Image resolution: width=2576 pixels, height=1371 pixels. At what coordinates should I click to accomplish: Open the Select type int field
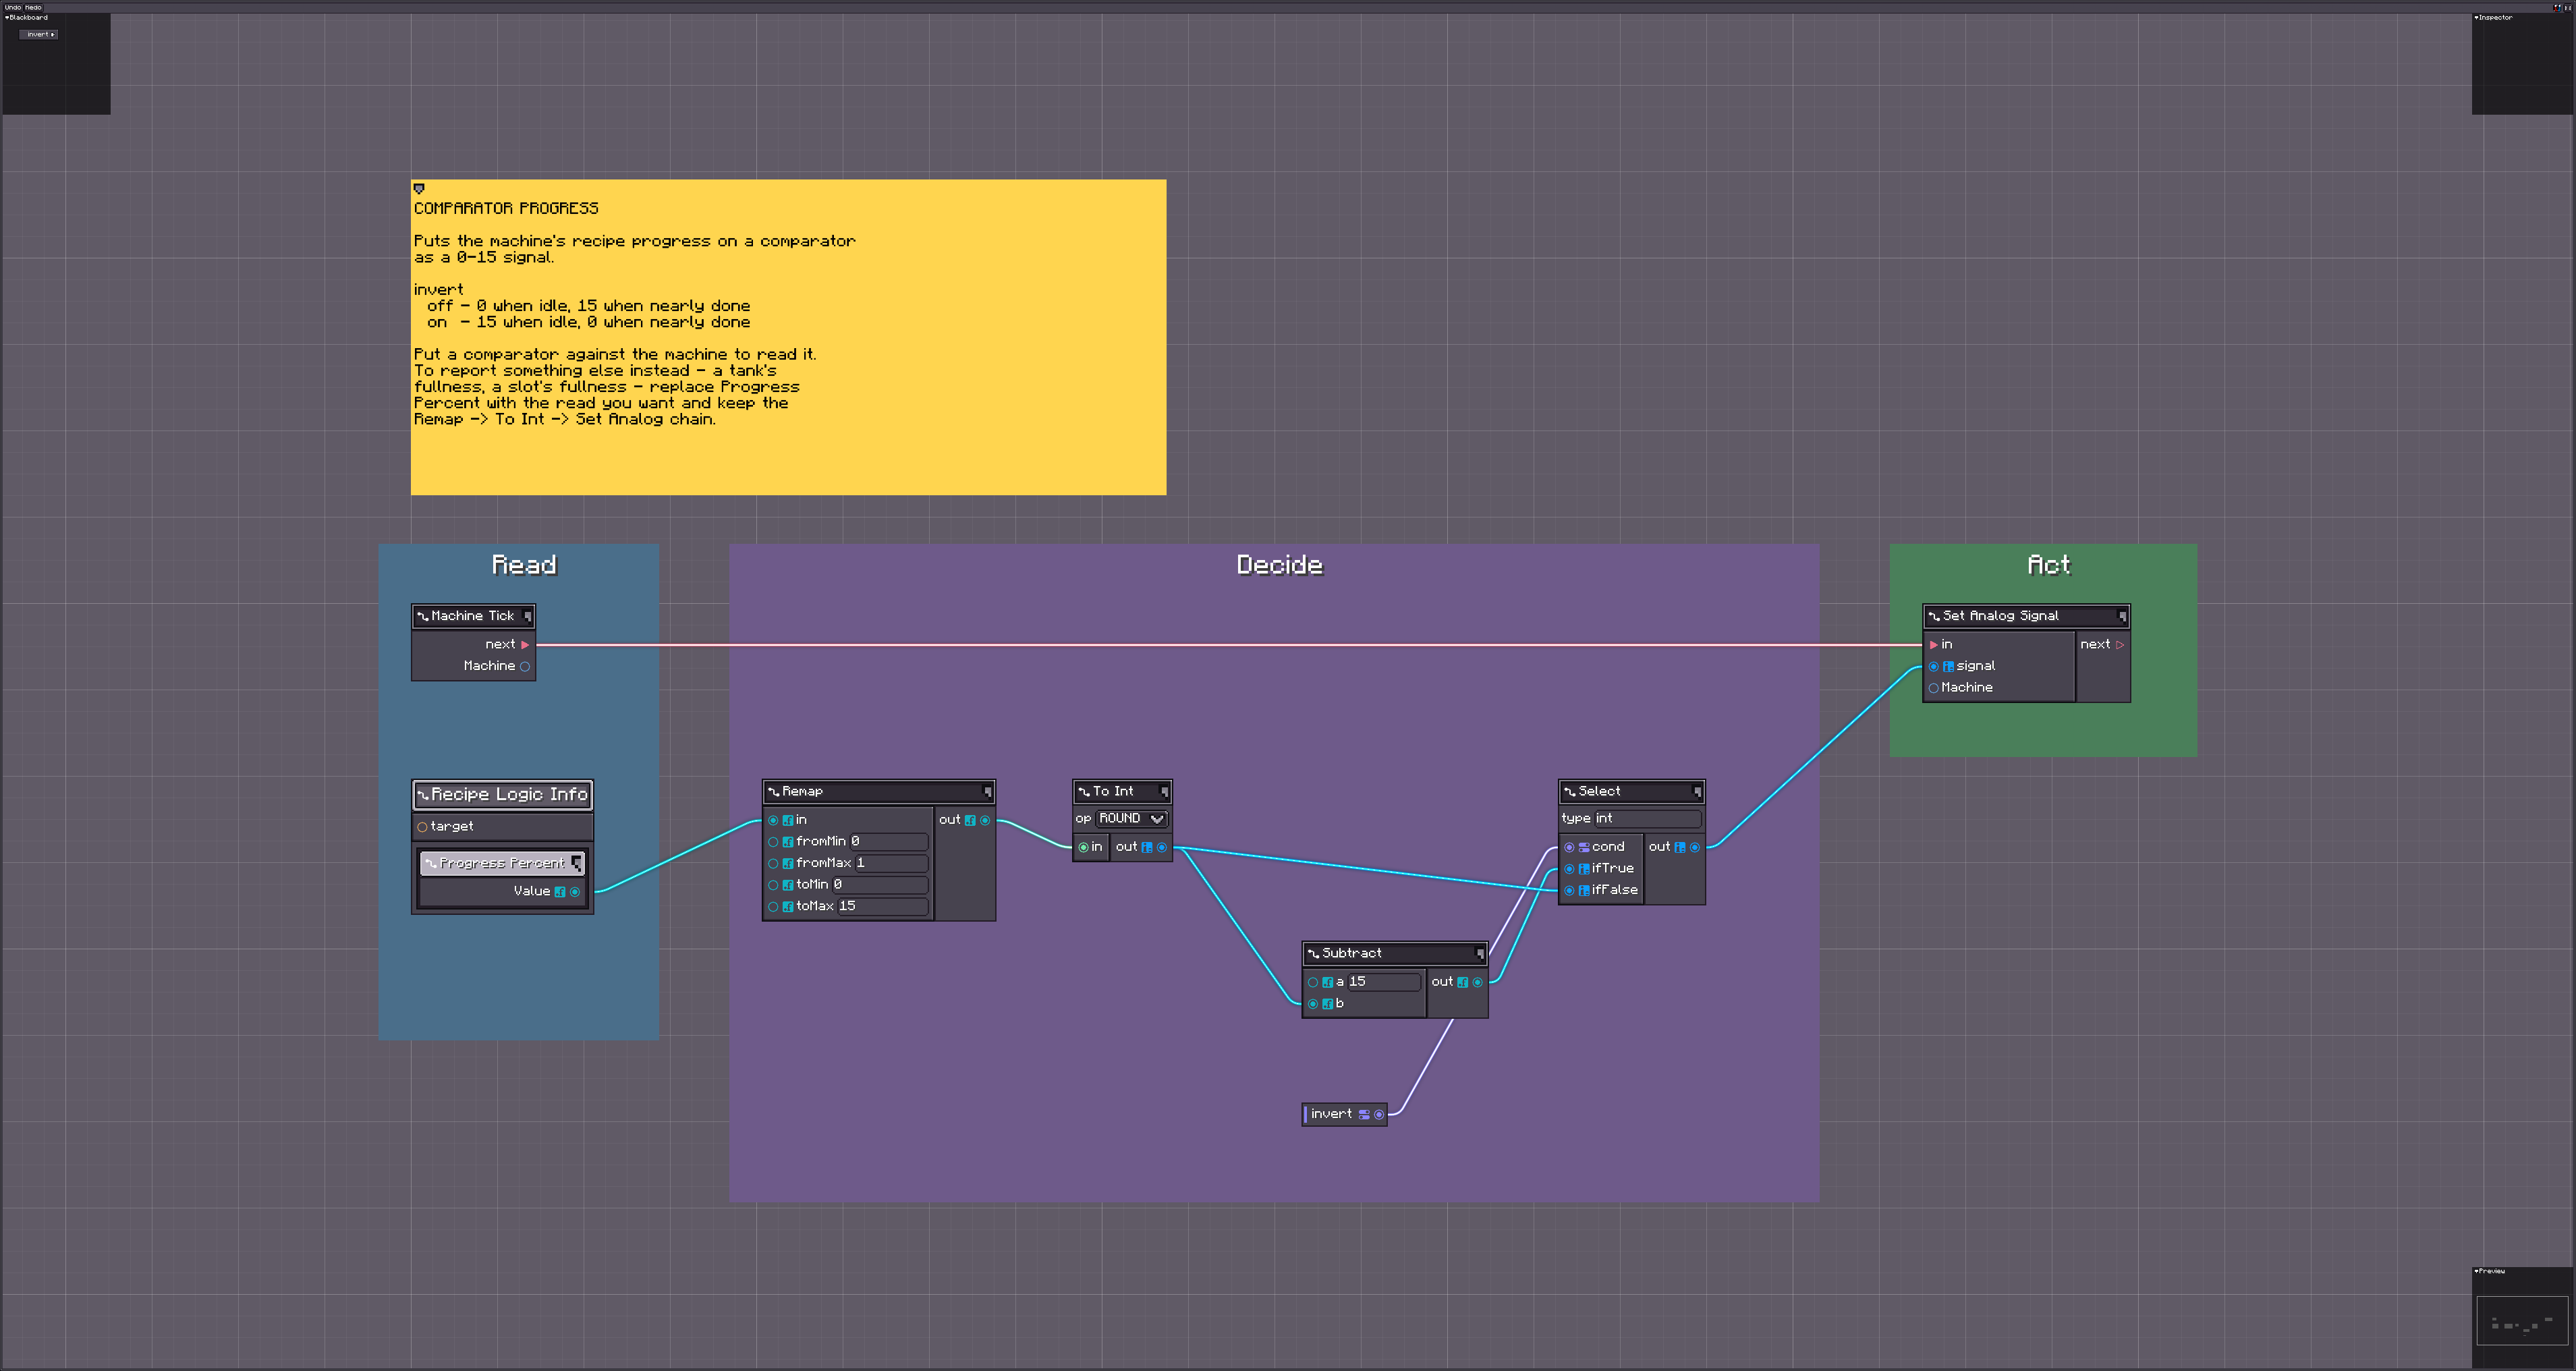click(x=1649, y=819)
